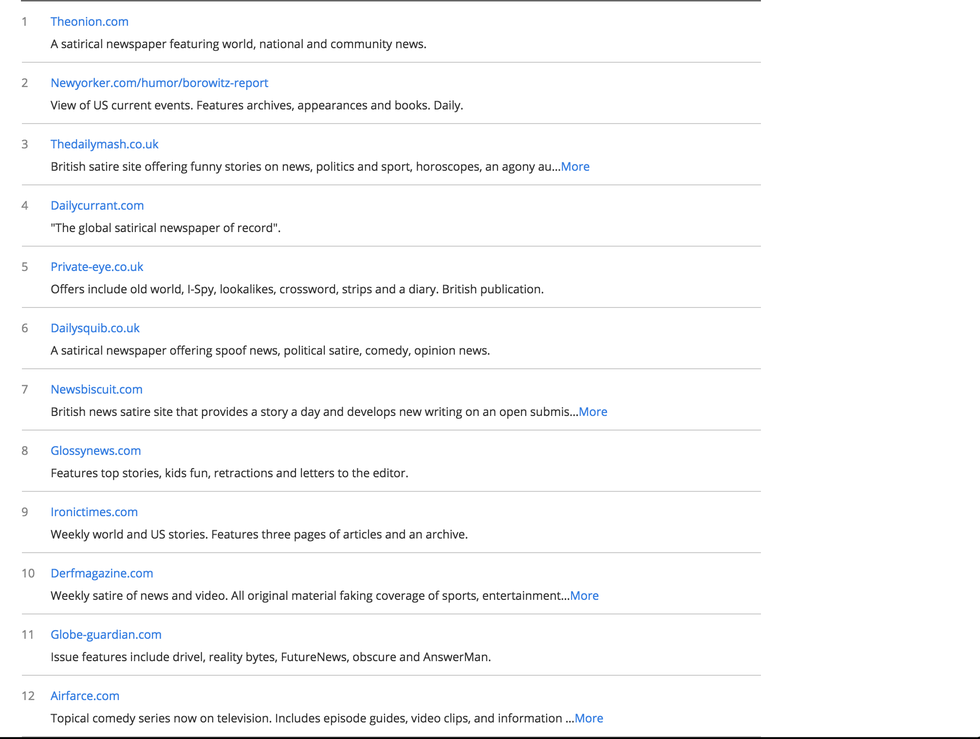Click the Thedailymash.co.uk site link
980x739 pixels.
(x=104, y=144)
